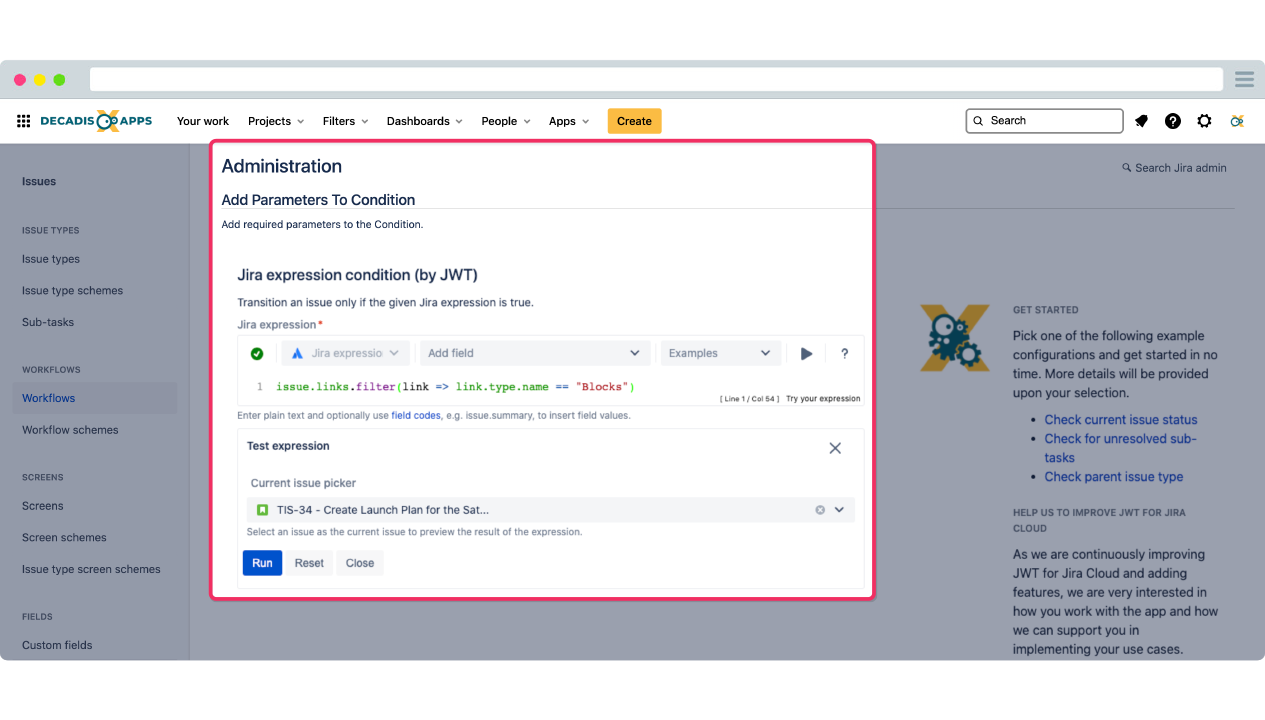Select Issue type screen schemes in sidebar
Image resolution: width=1265 pixels, height=720 pixels.
91,570
